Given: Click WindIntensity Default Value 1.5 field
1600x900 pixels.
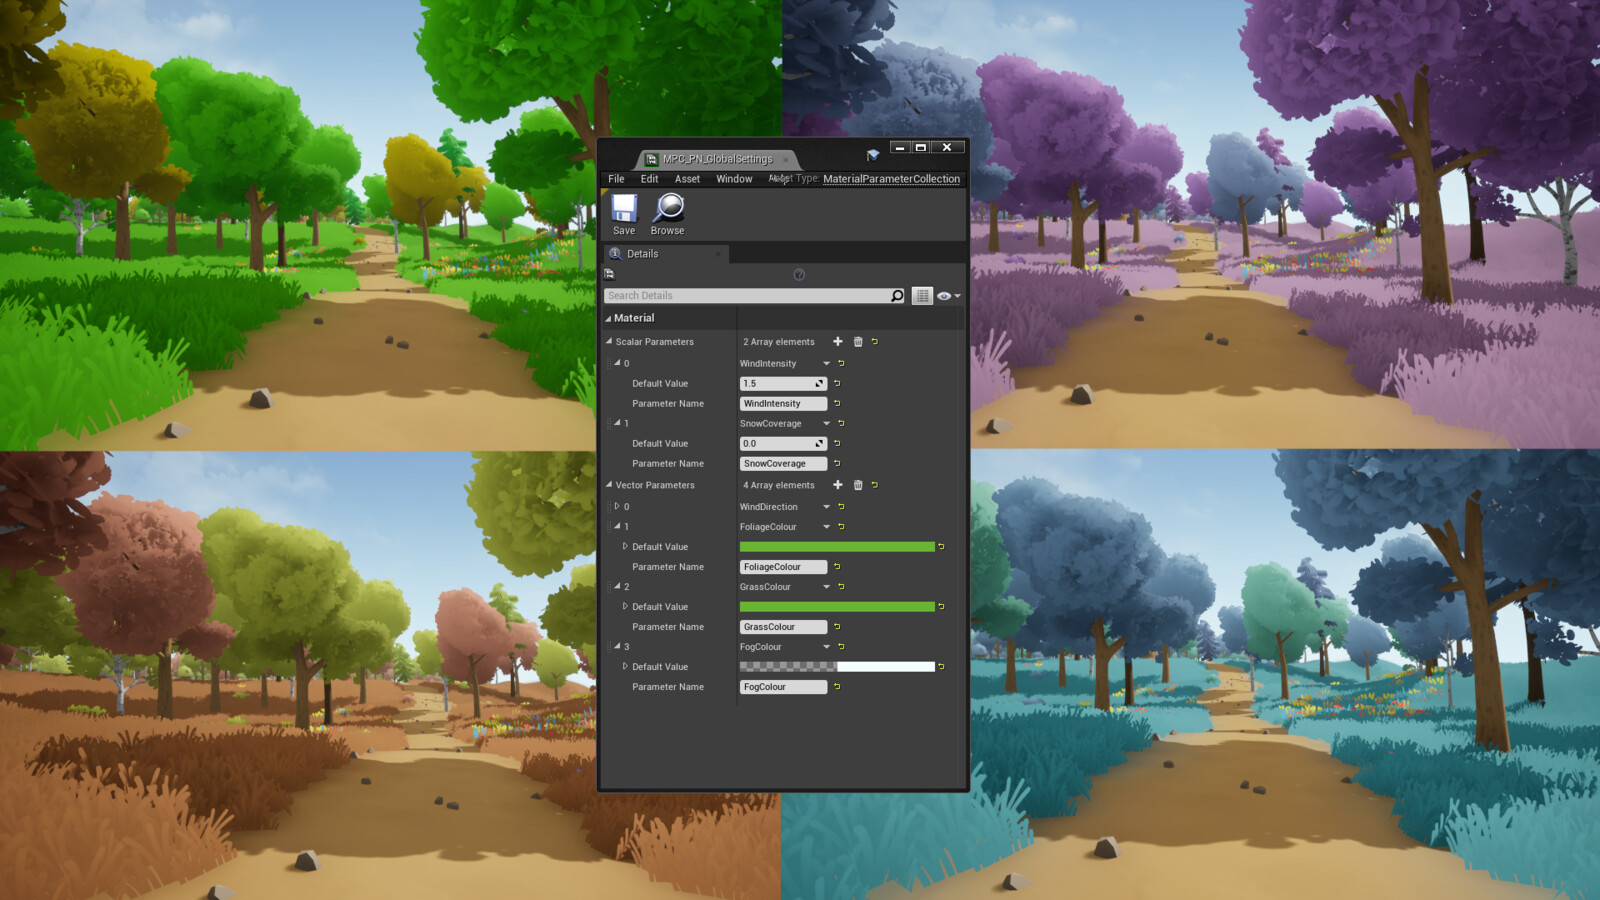Looking at the screenshot, I should coord(783,384).
